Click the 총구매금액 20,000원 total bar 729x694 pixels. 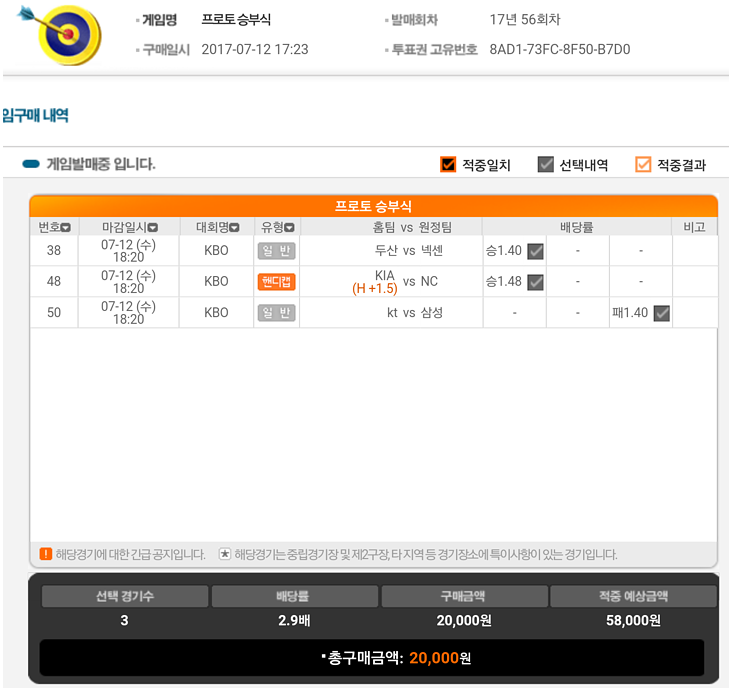point(372,658)
